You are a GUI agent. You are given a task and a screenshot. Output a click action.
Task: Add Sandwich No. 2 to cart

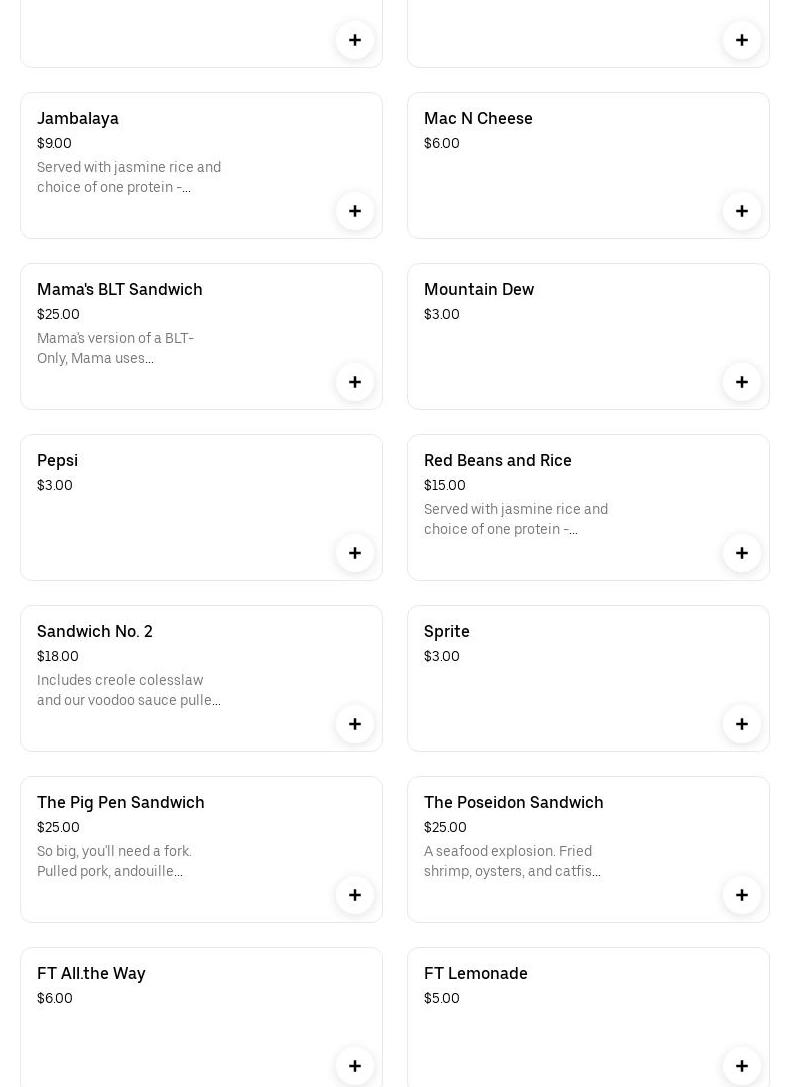point(355,724)
